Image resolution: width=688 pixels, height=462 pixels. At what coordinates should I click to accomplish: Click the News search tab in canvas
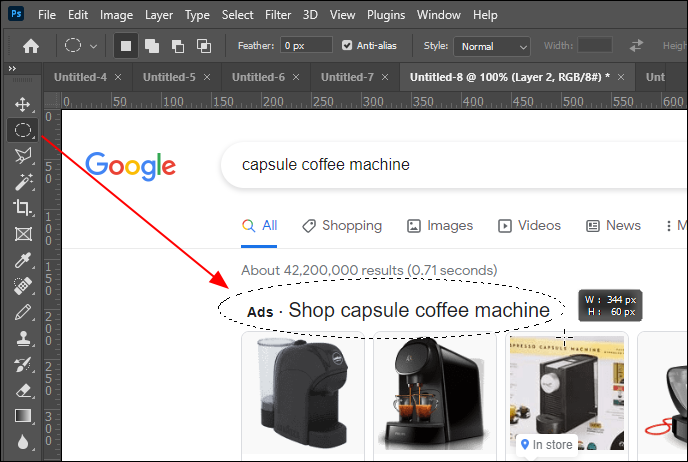pos(613,226)
